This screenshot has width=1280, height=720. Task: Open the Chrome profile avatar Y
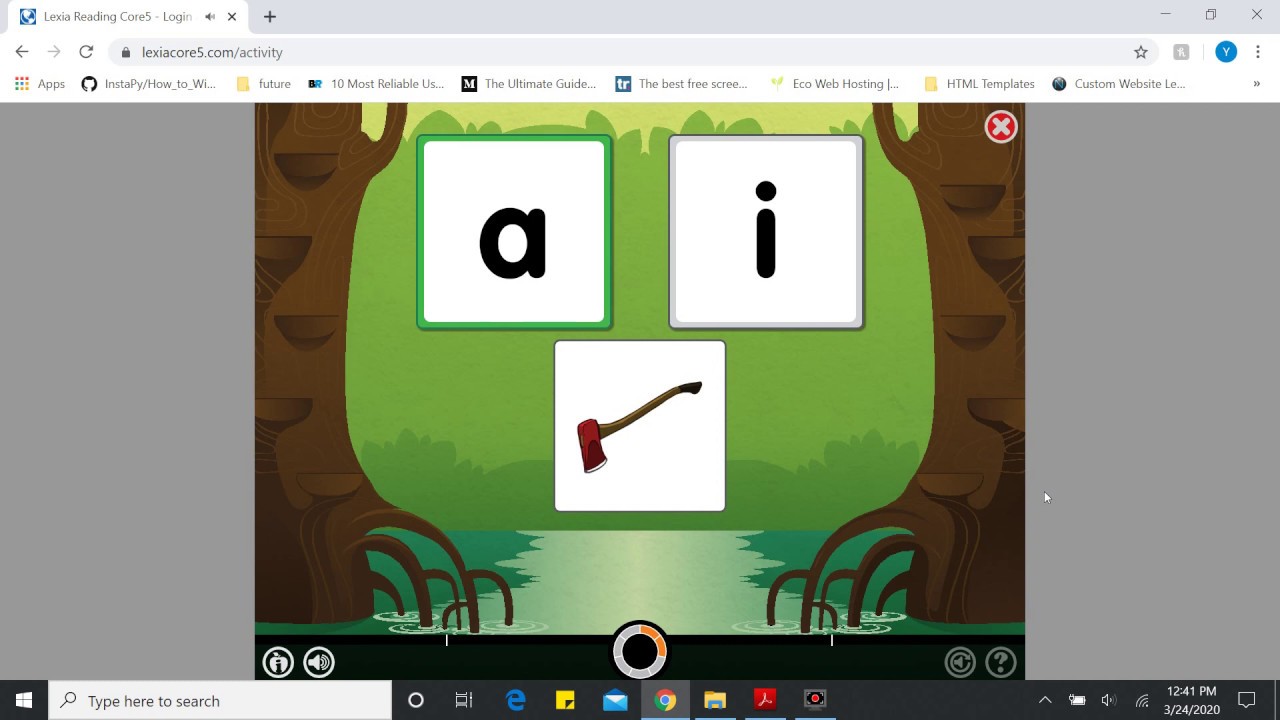click(1226, 52)
